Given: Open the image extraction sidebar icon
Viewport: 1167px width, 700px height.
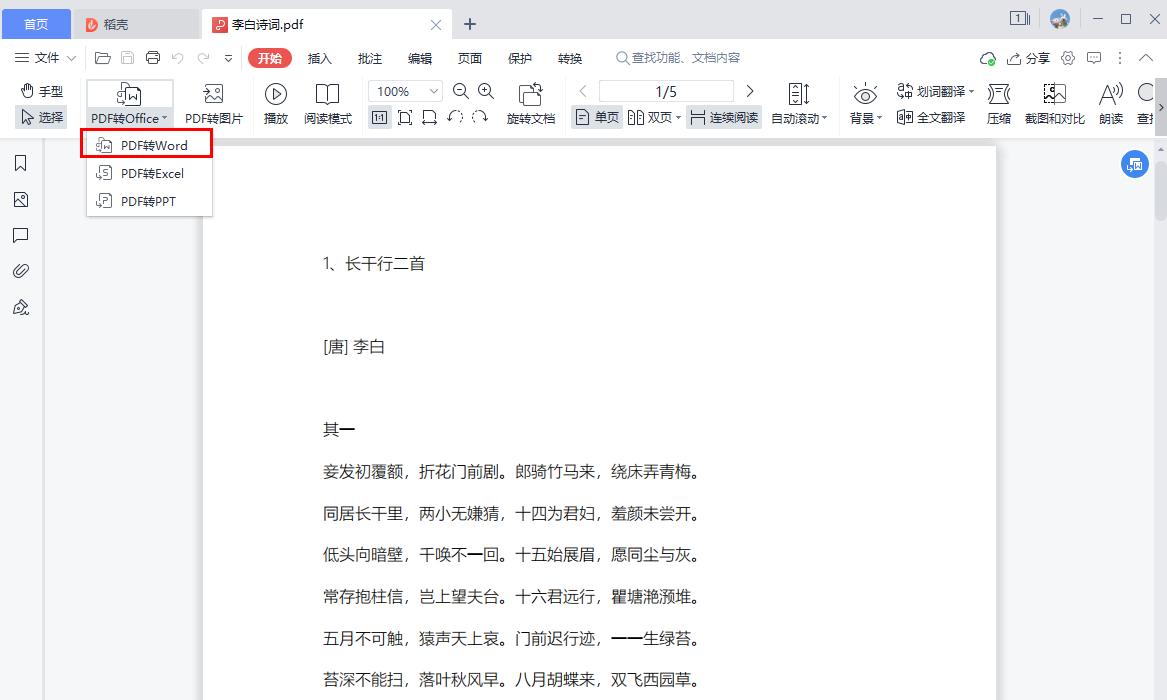Looking at the screenshot, I should [21, 199].
